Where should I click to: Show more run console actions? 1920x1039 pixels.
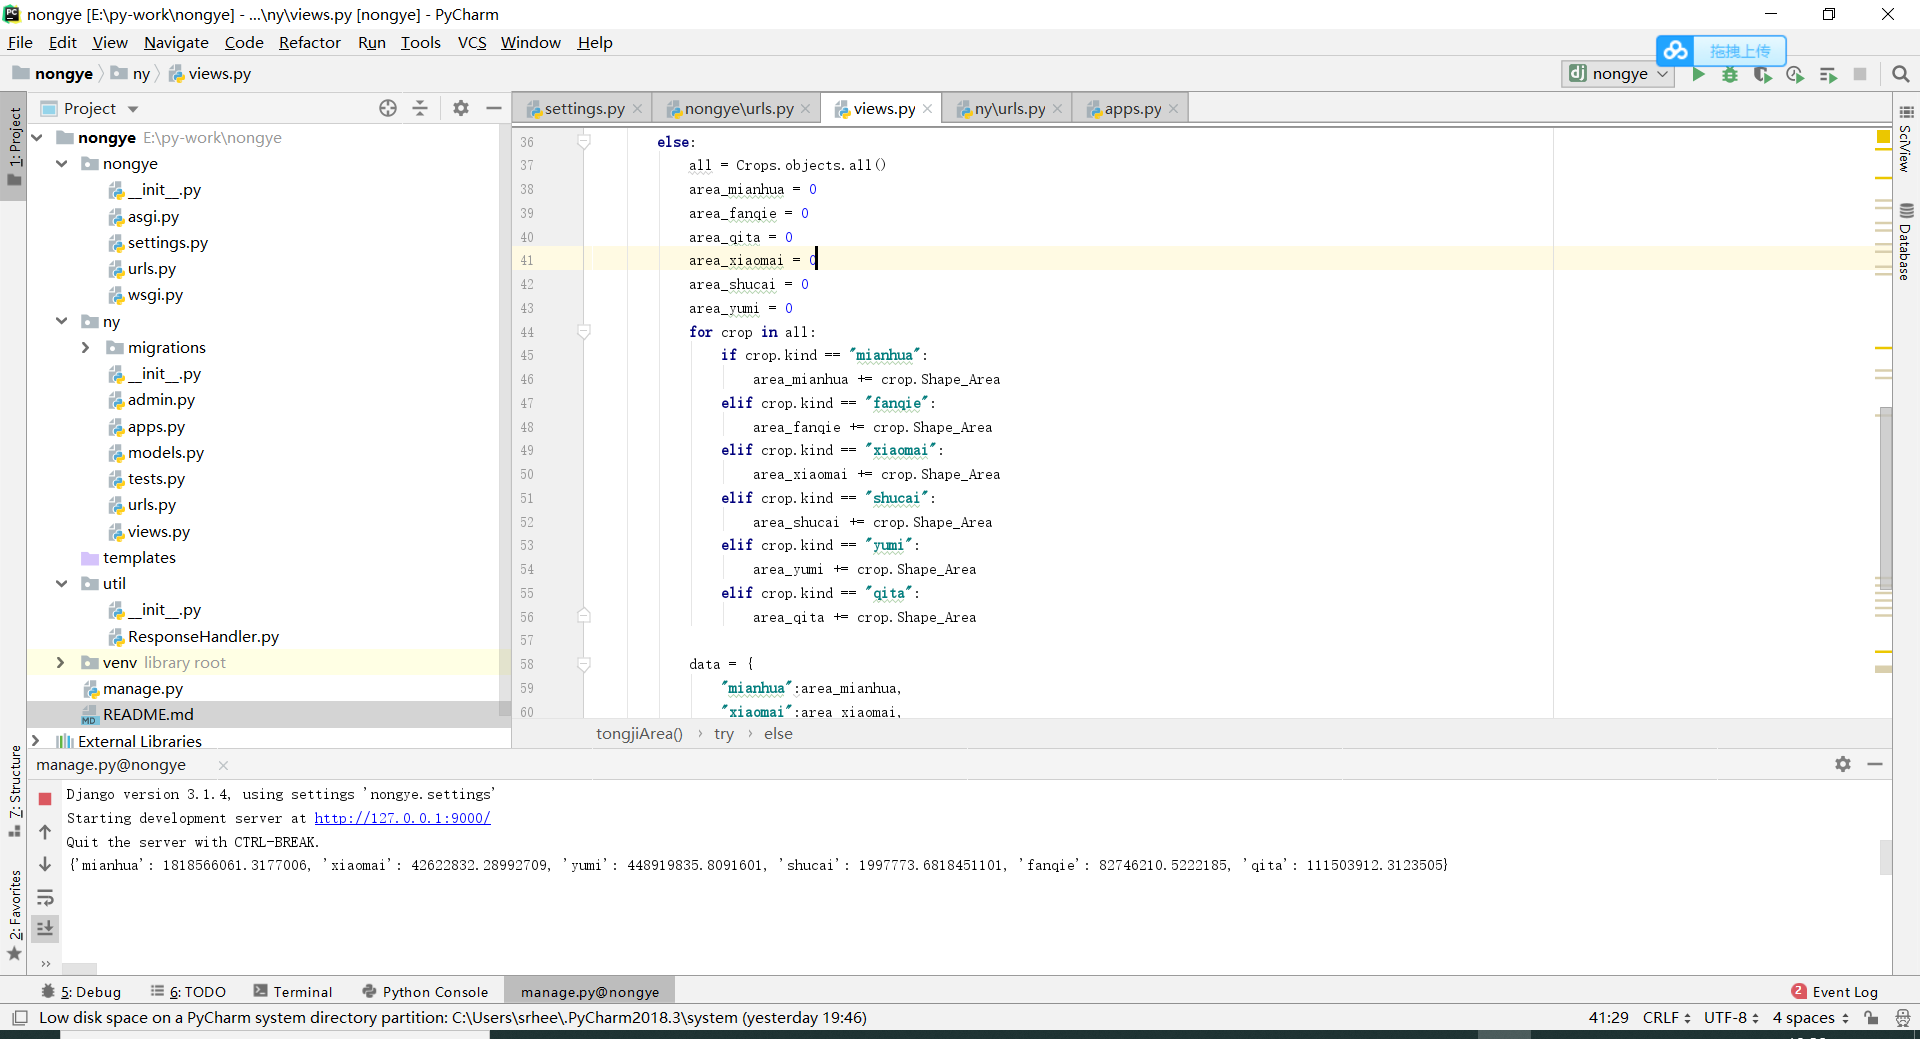(45, 964)
